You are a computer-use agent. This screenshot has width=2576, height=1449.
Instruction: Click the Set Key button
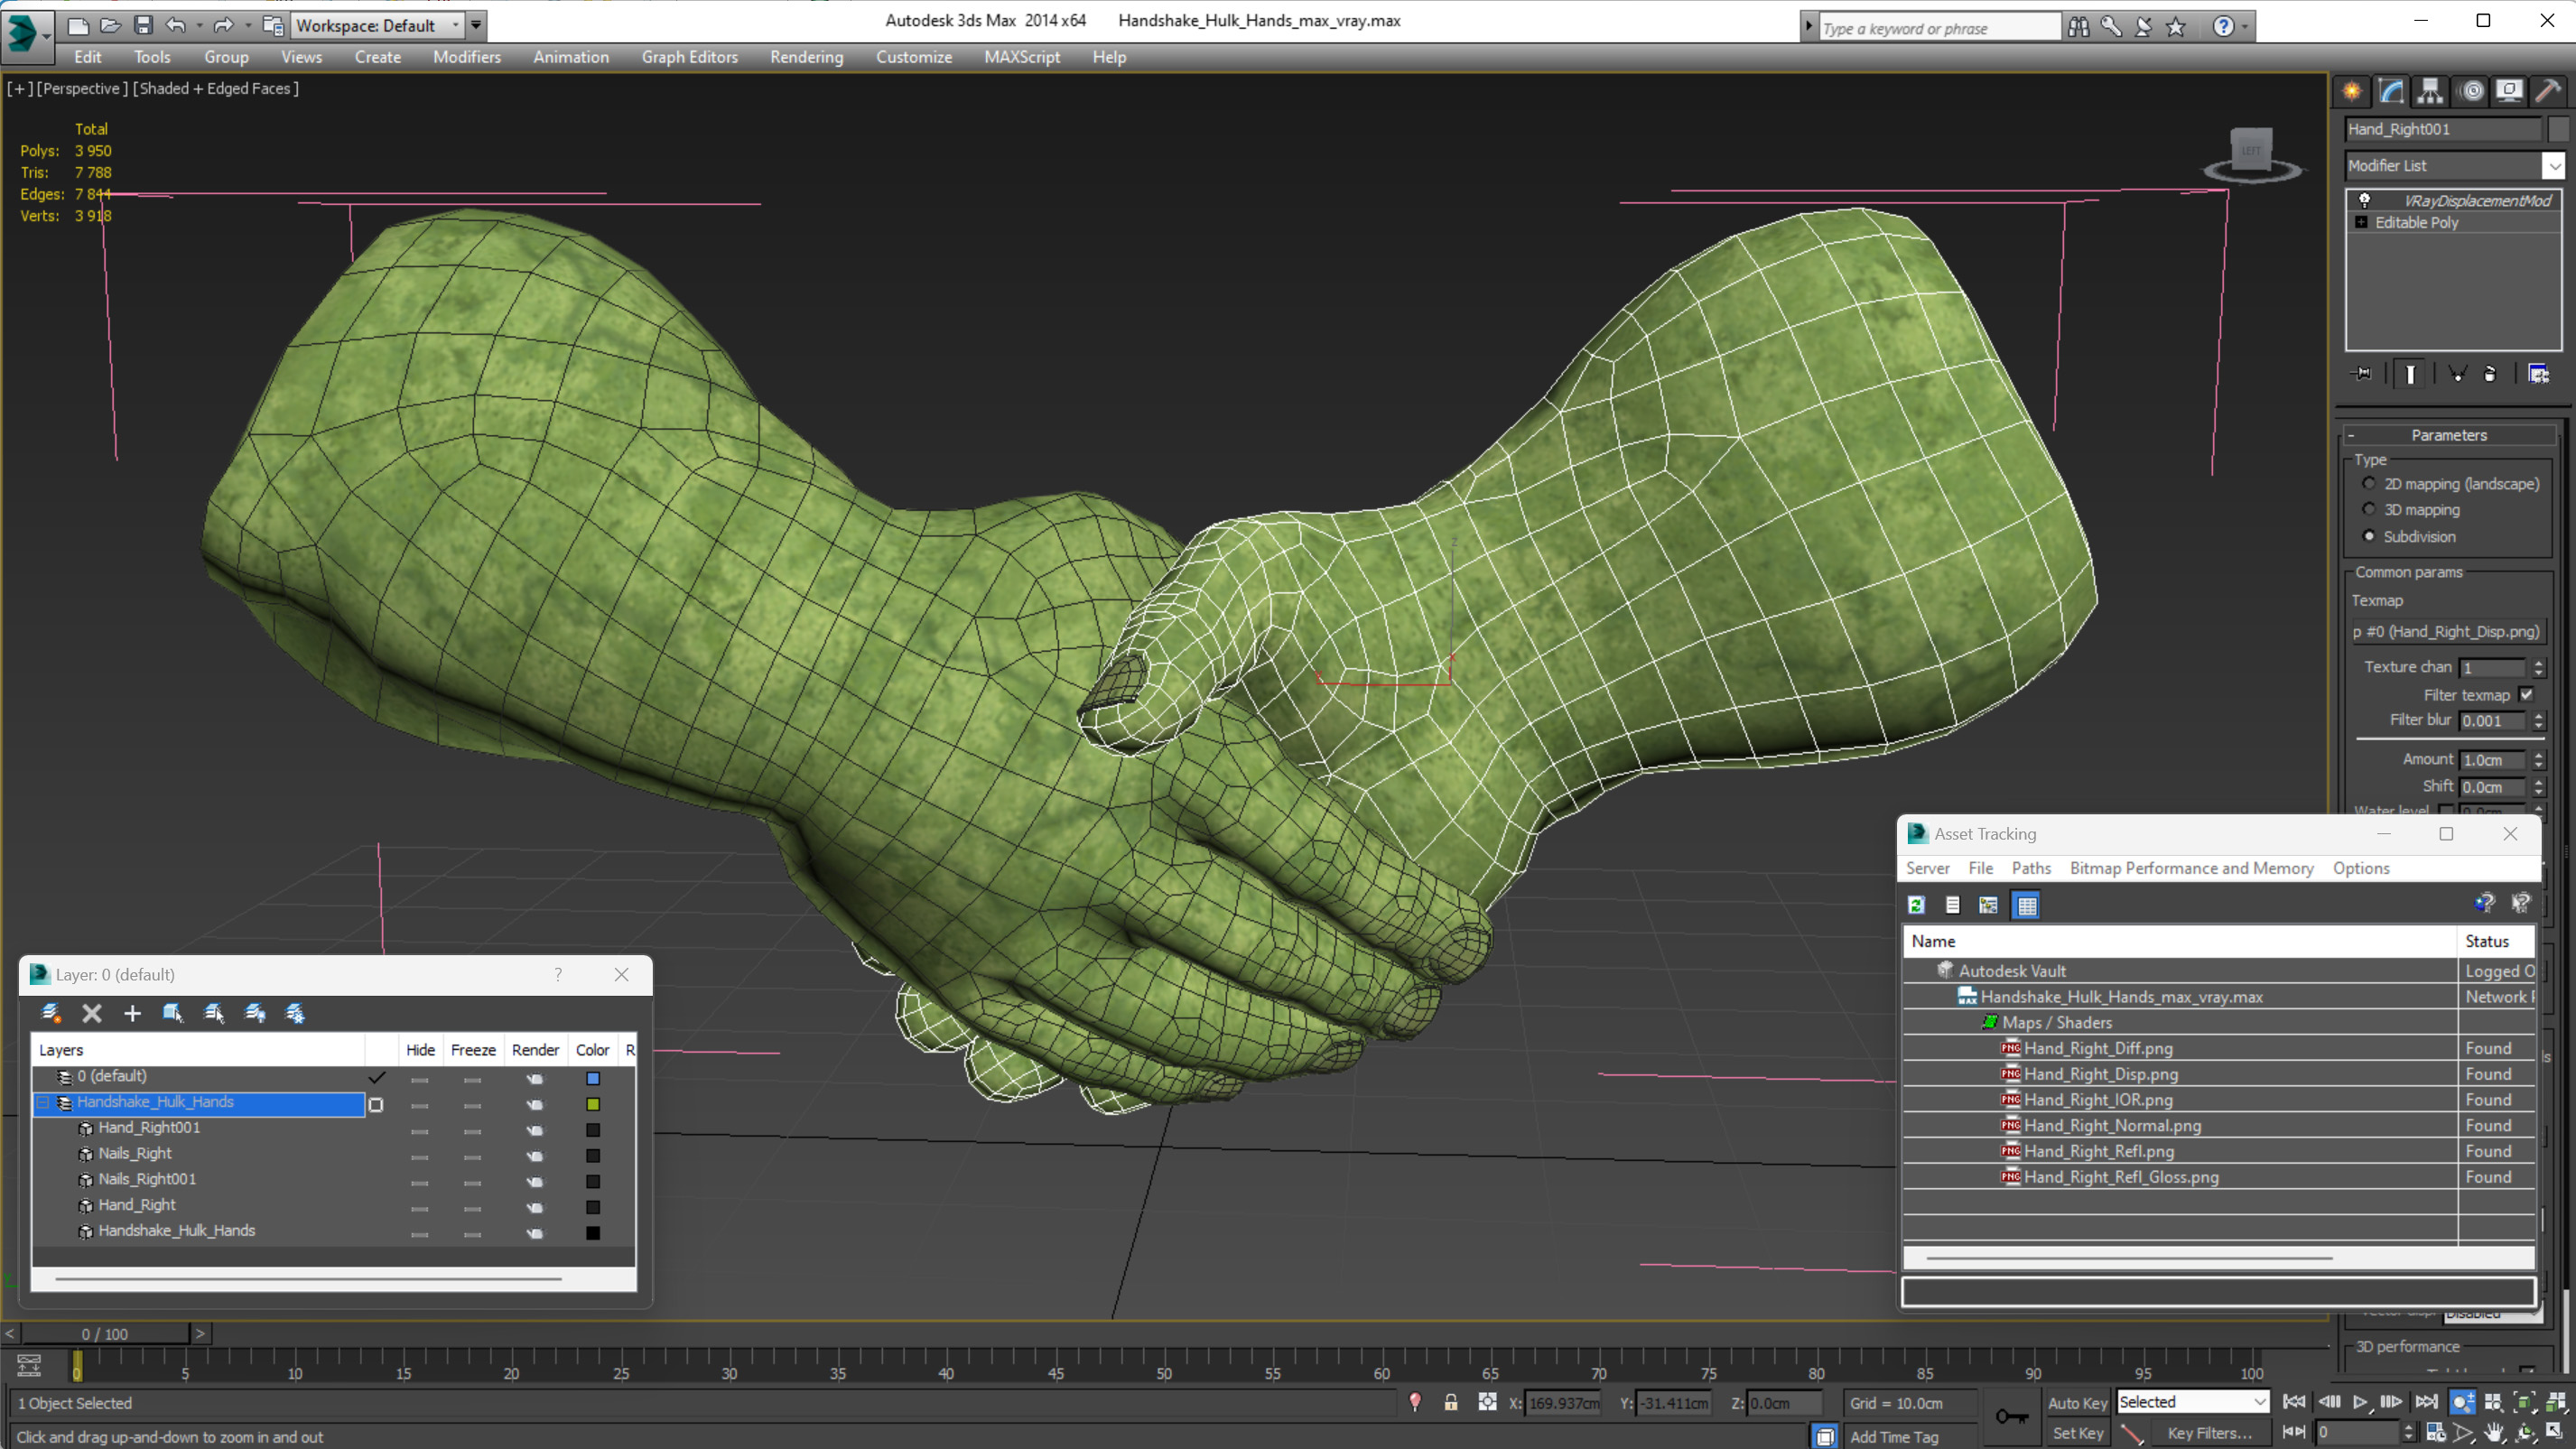coord(2077,1433)
